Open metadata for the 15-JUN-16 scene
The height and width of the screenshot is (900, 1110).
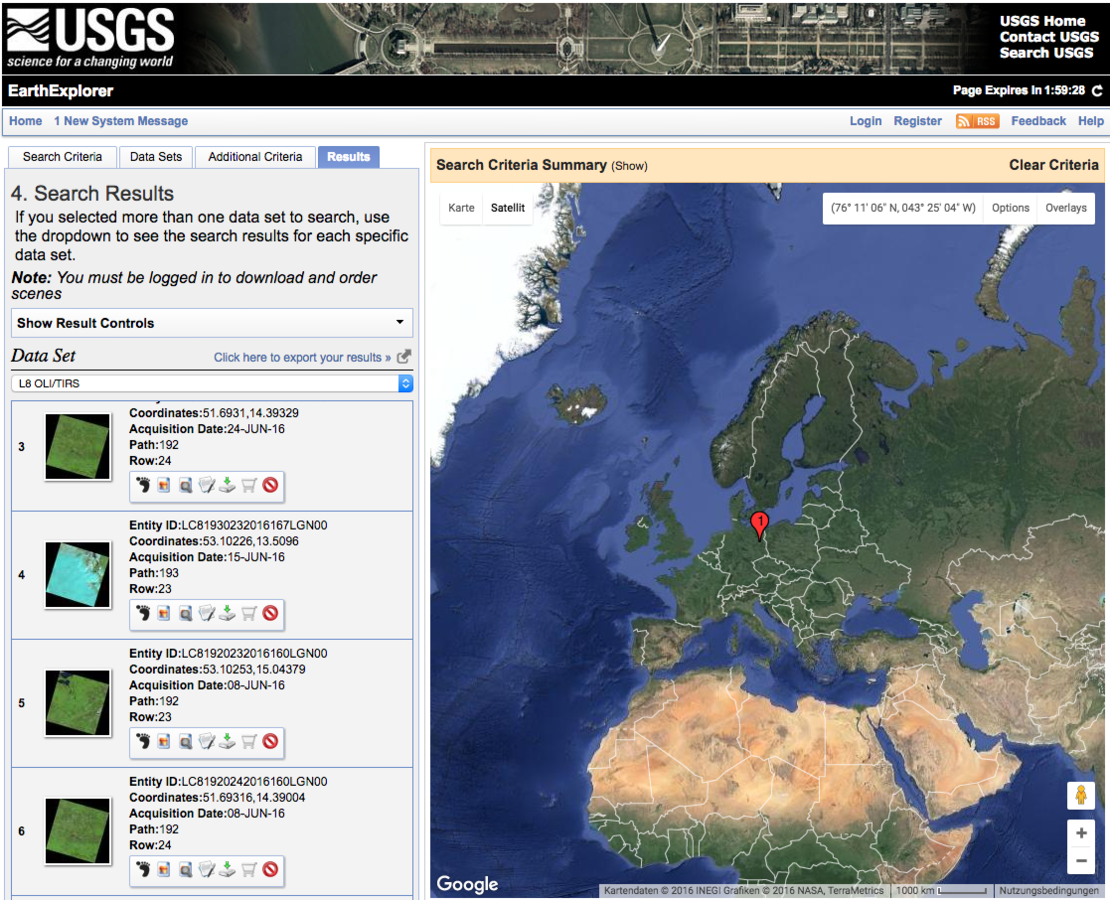pyautogui.click(x=207, y=613)
